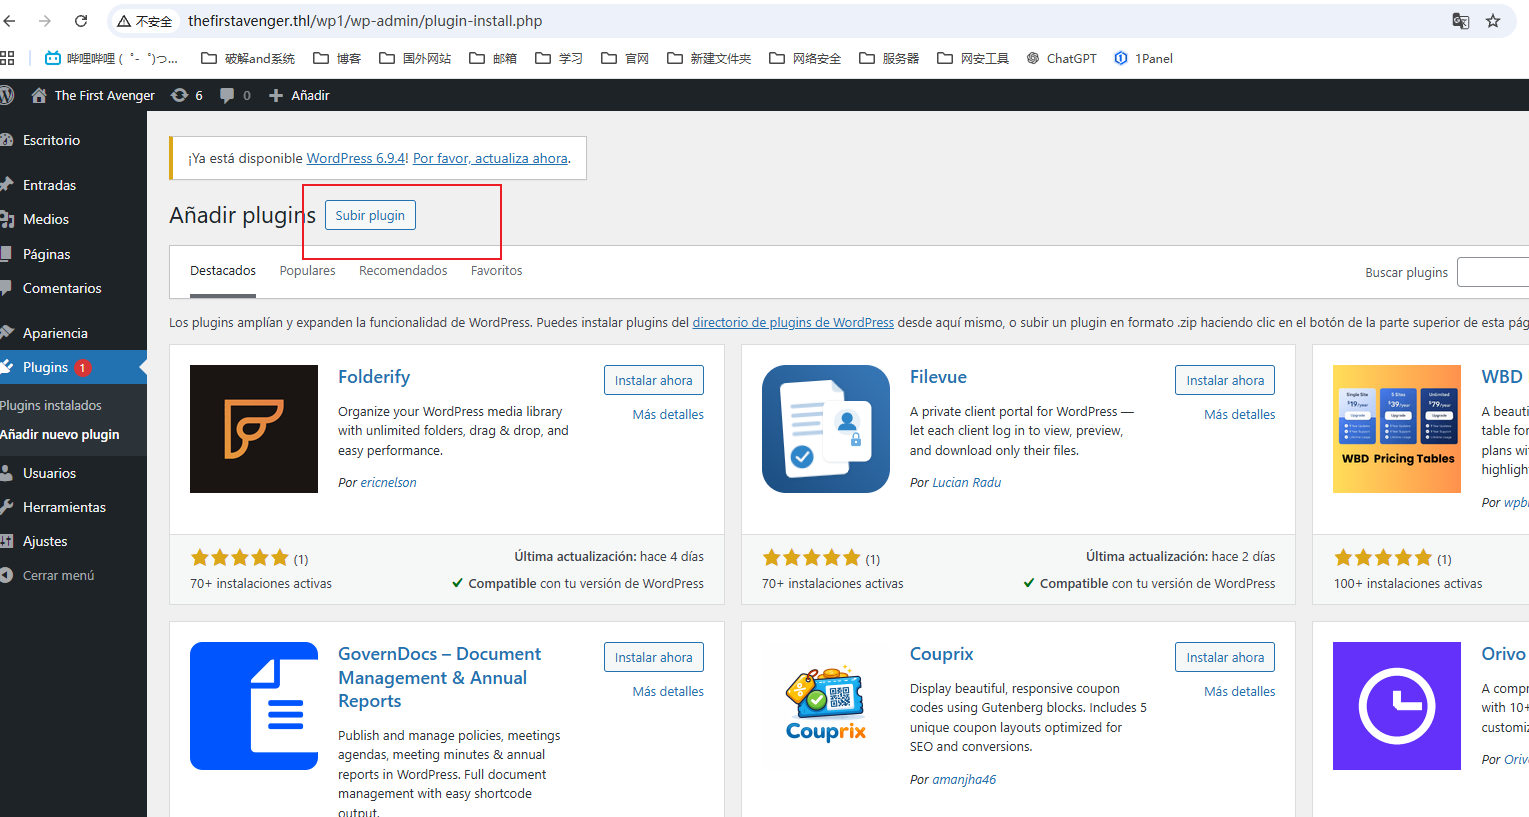Open Entradas in the sidebar
1529x817 pixels.
(x=73, y=185)
